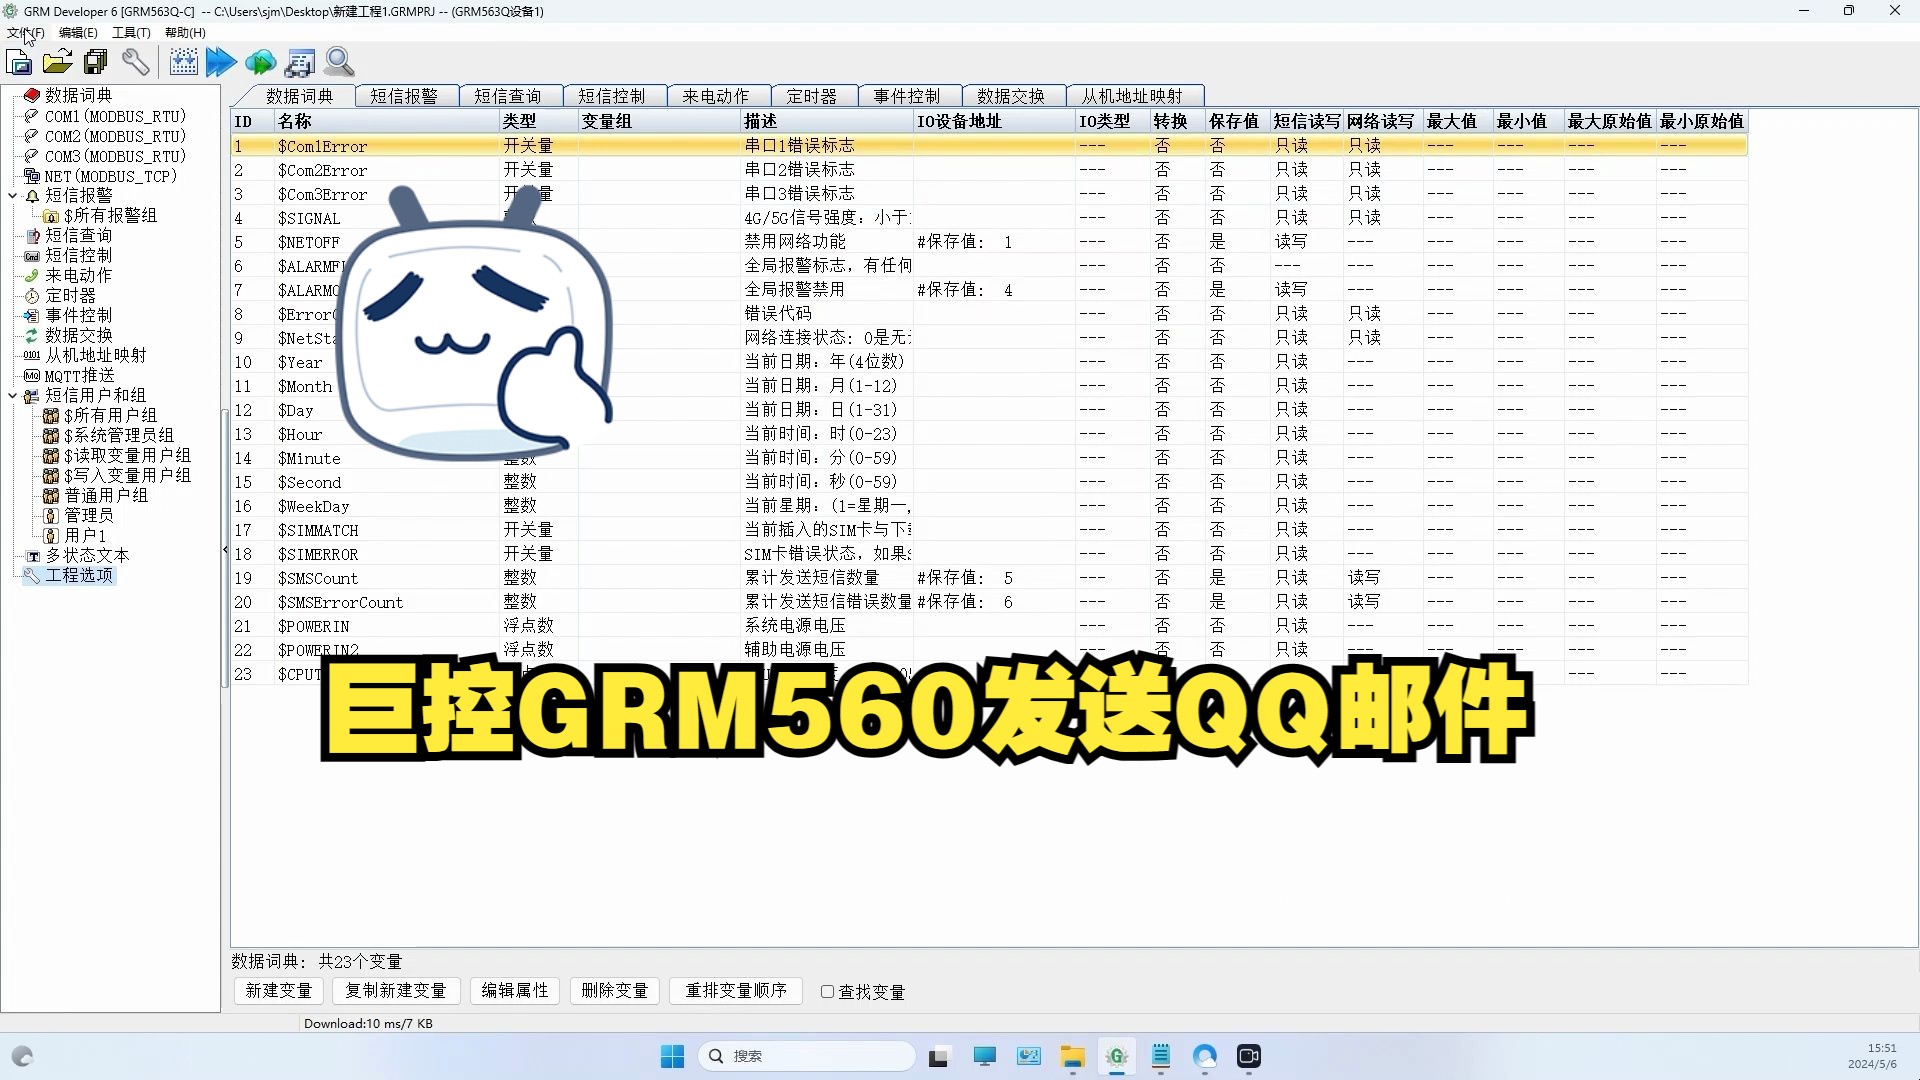Open a project with the folder icon

pyautogui.click(x=57, y=62)
